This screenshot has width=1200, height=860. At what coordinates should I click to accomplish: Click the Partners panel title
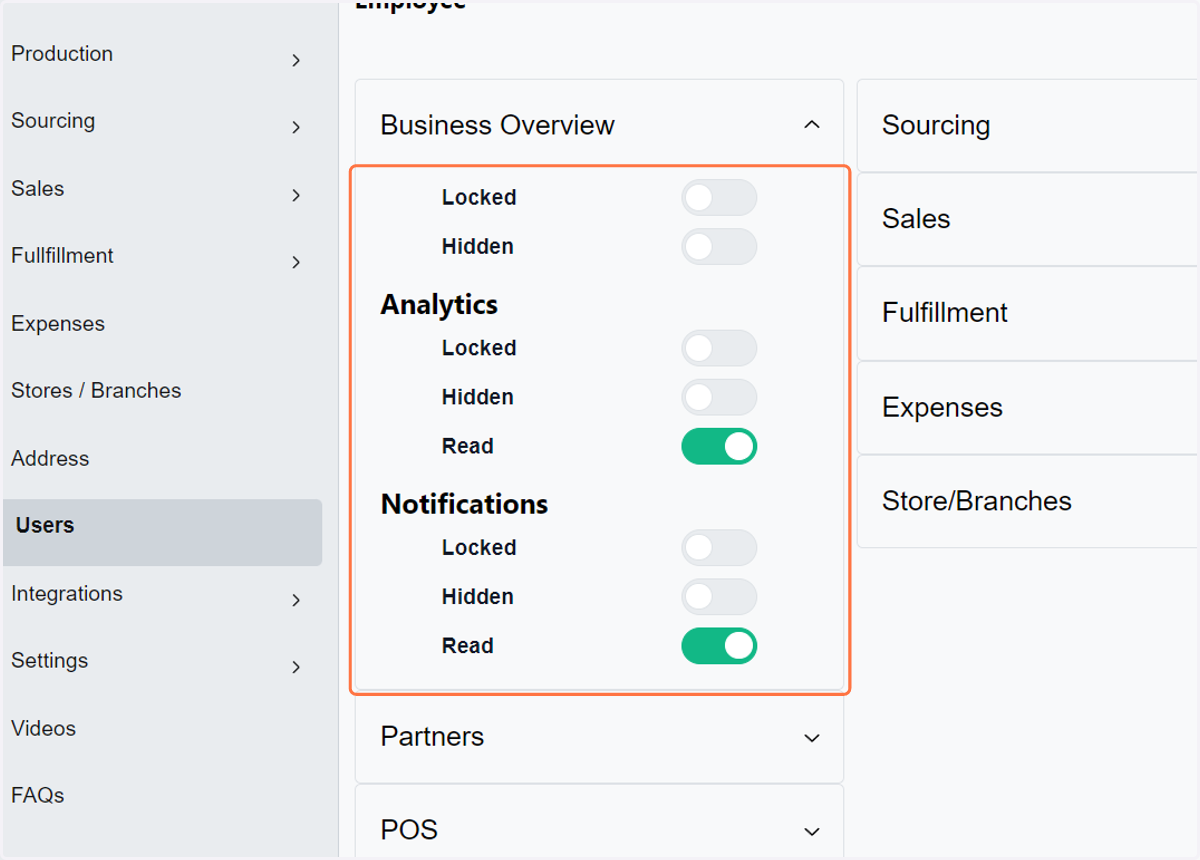(x=432, y=737)
